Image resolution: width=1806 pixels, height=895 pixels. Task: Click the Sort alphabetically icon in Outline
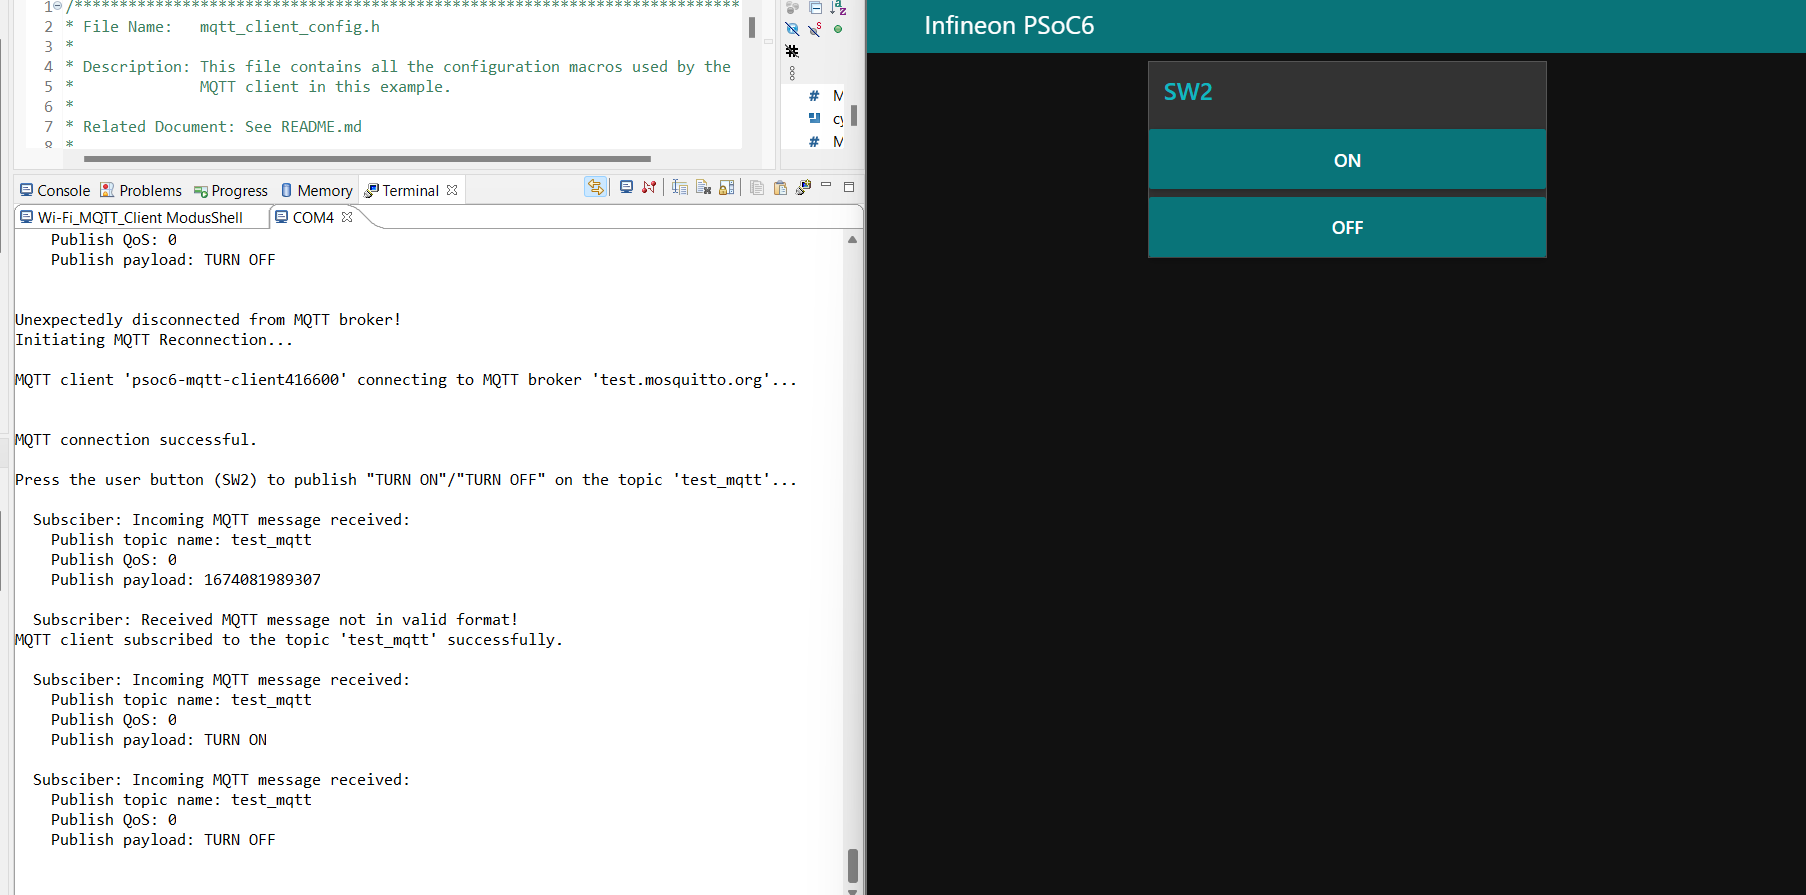(x=838, y=8)
